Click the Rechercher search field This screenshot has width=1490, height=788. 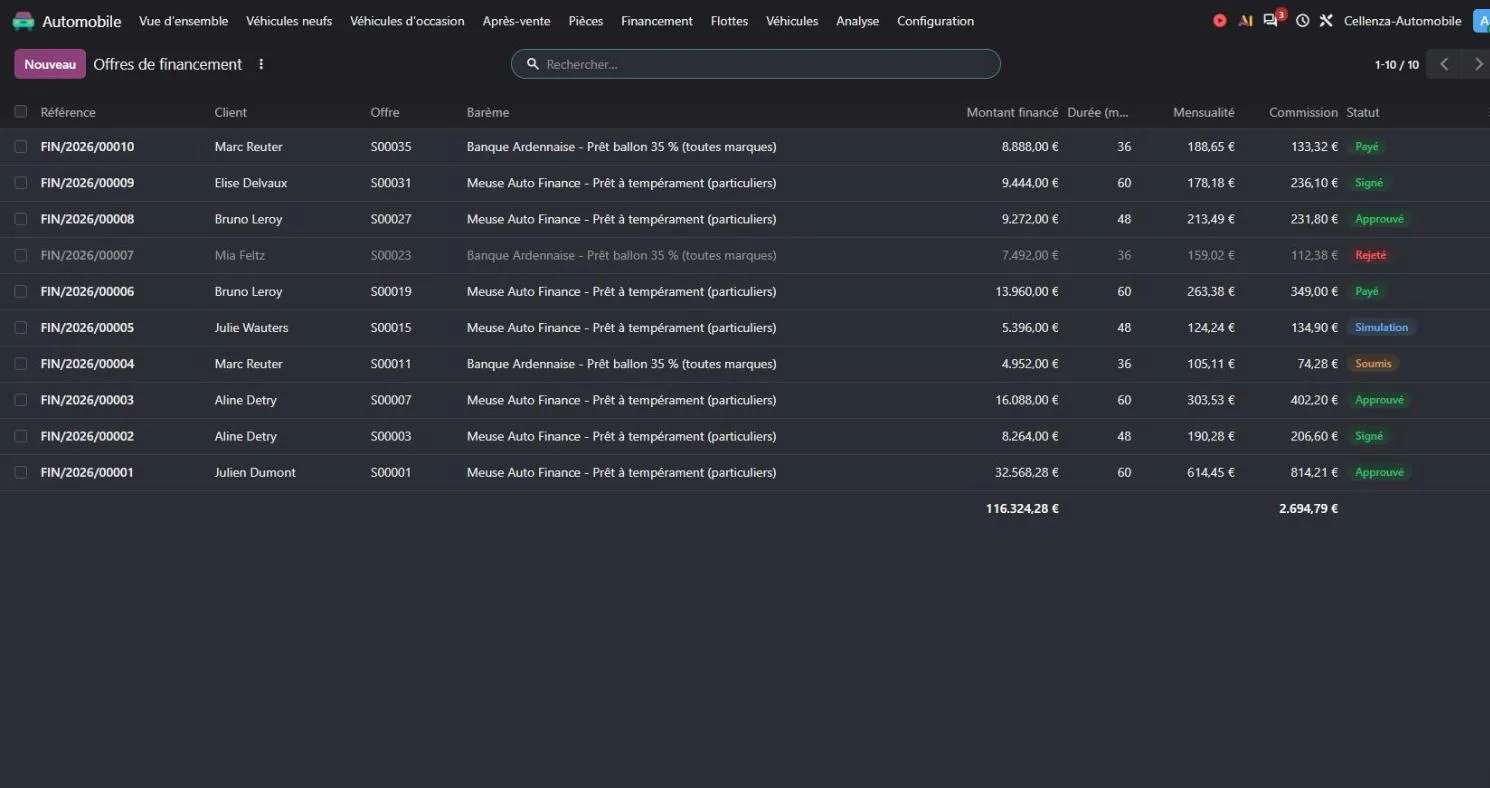tap(756, 64)
